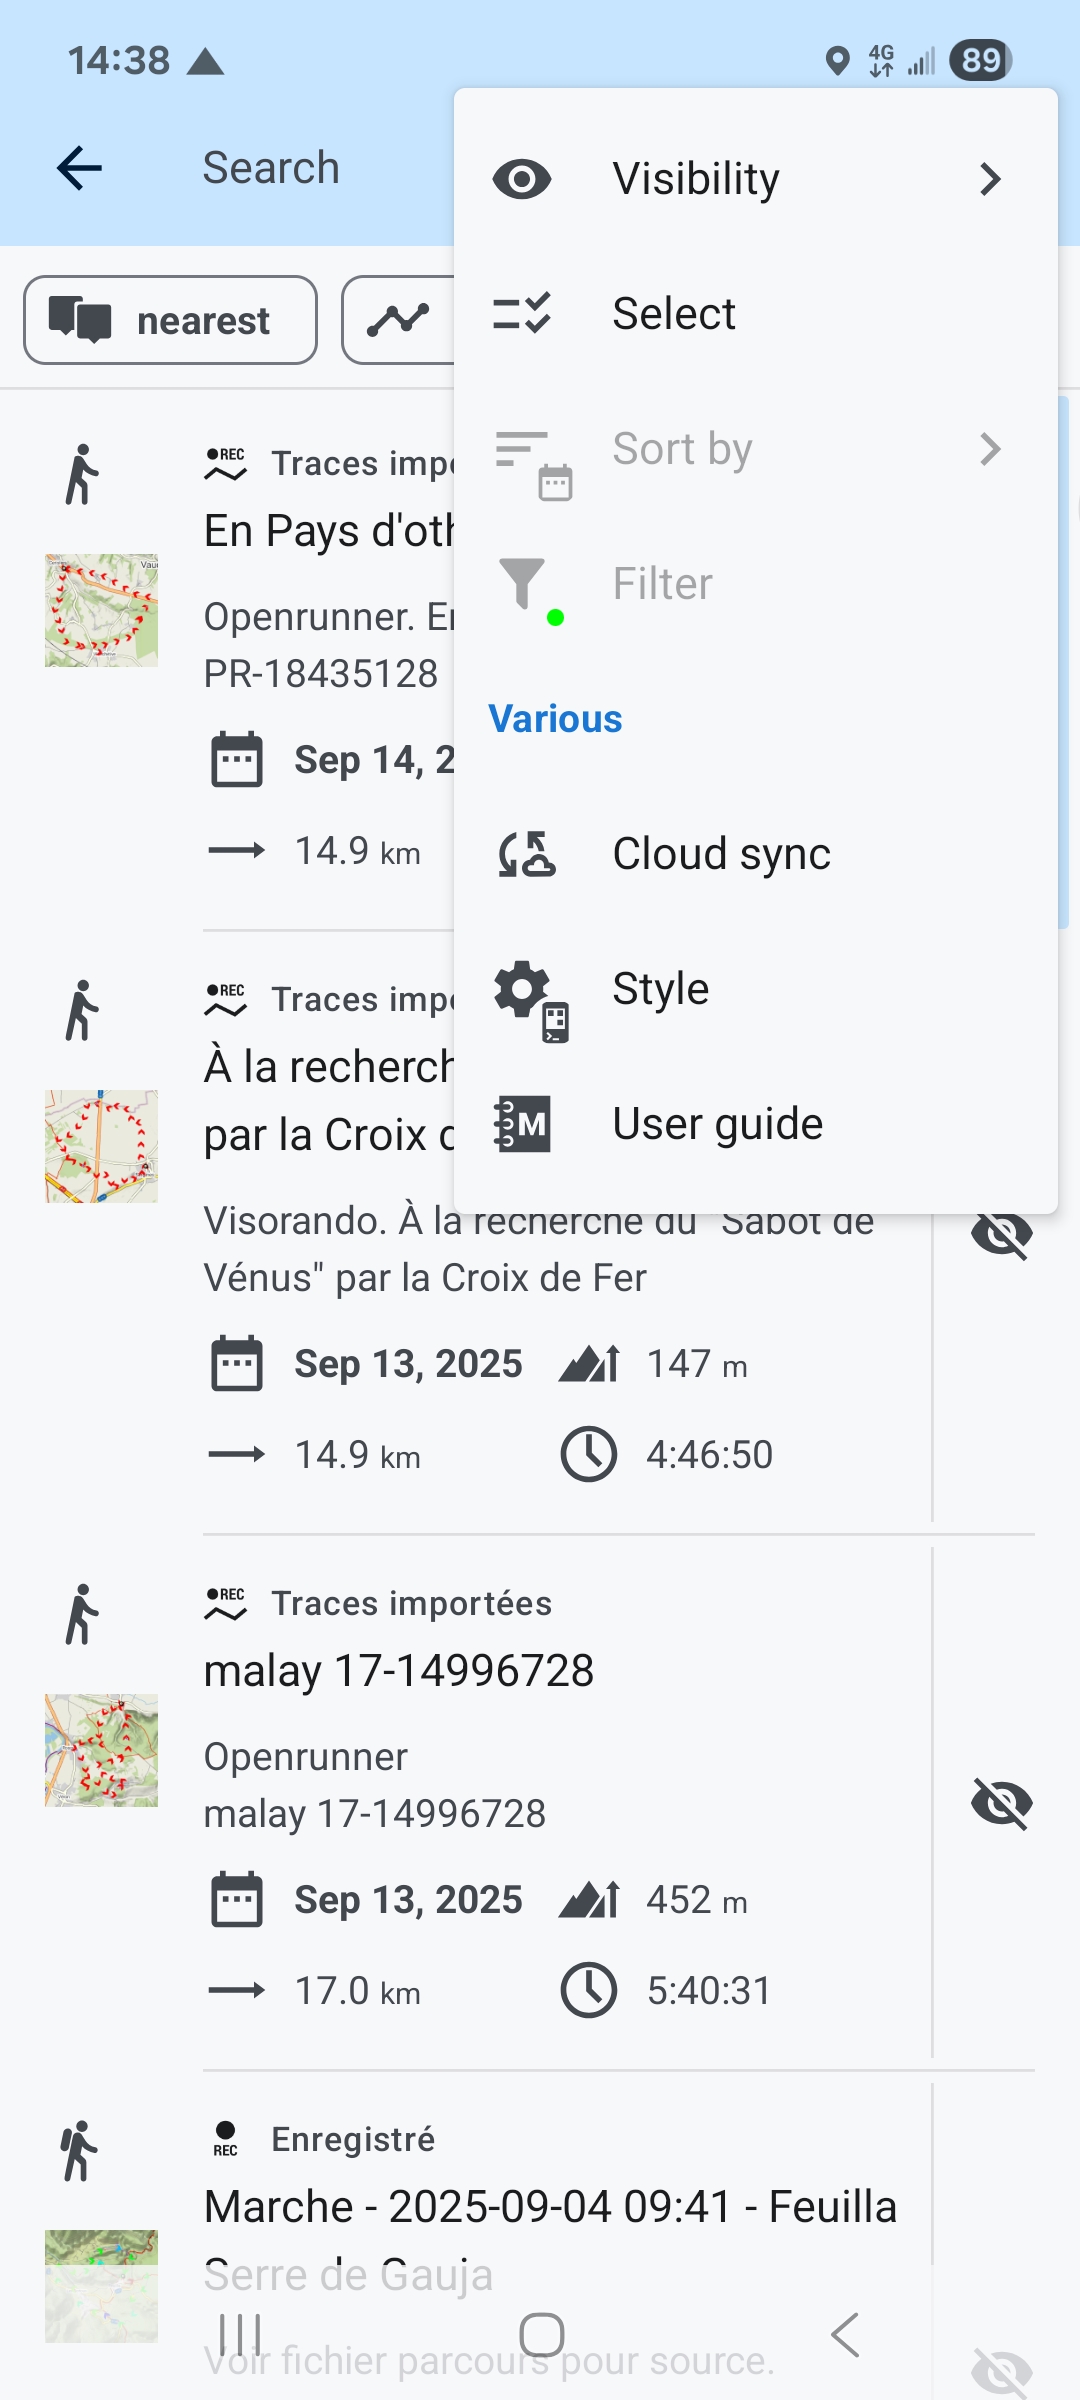Tap the nearest sort chip
Viewport: 1080px width, 2400px height.
(x=171, y=321)
